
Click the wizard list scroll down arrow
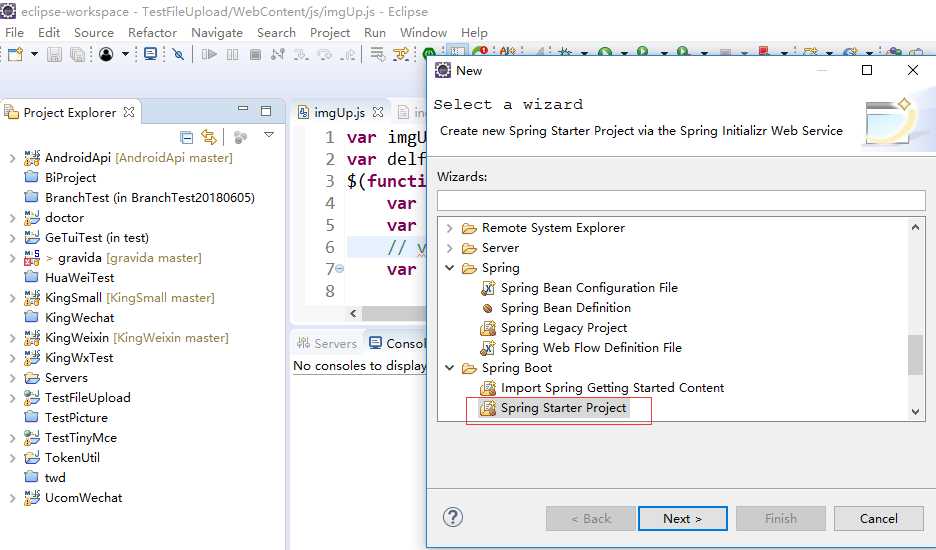pos(916,411)
